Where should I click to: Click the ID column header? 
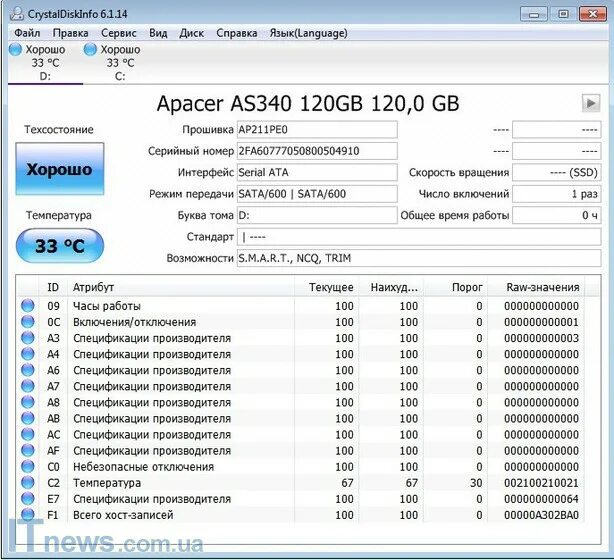point(53,287)
